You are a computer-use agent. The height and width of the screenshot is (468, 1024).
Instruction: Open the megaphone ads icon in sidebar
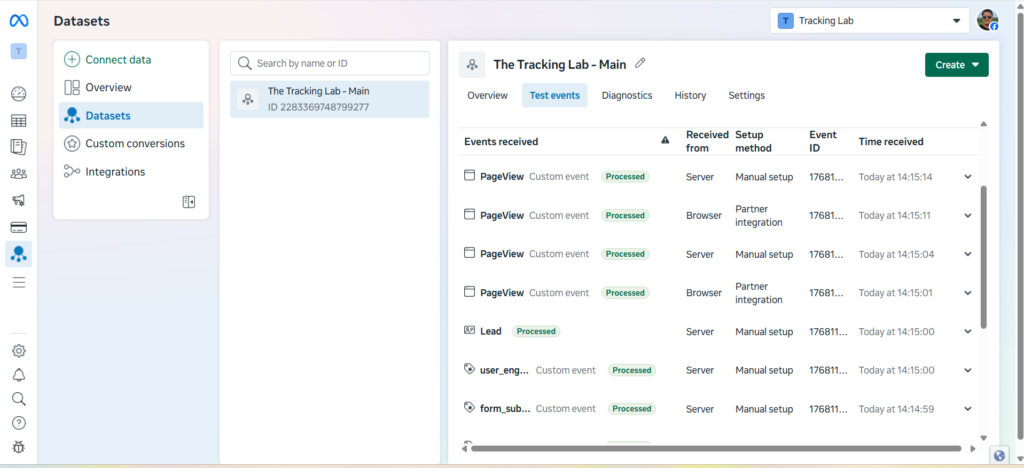pyautogui.click(x=18, y=200)
